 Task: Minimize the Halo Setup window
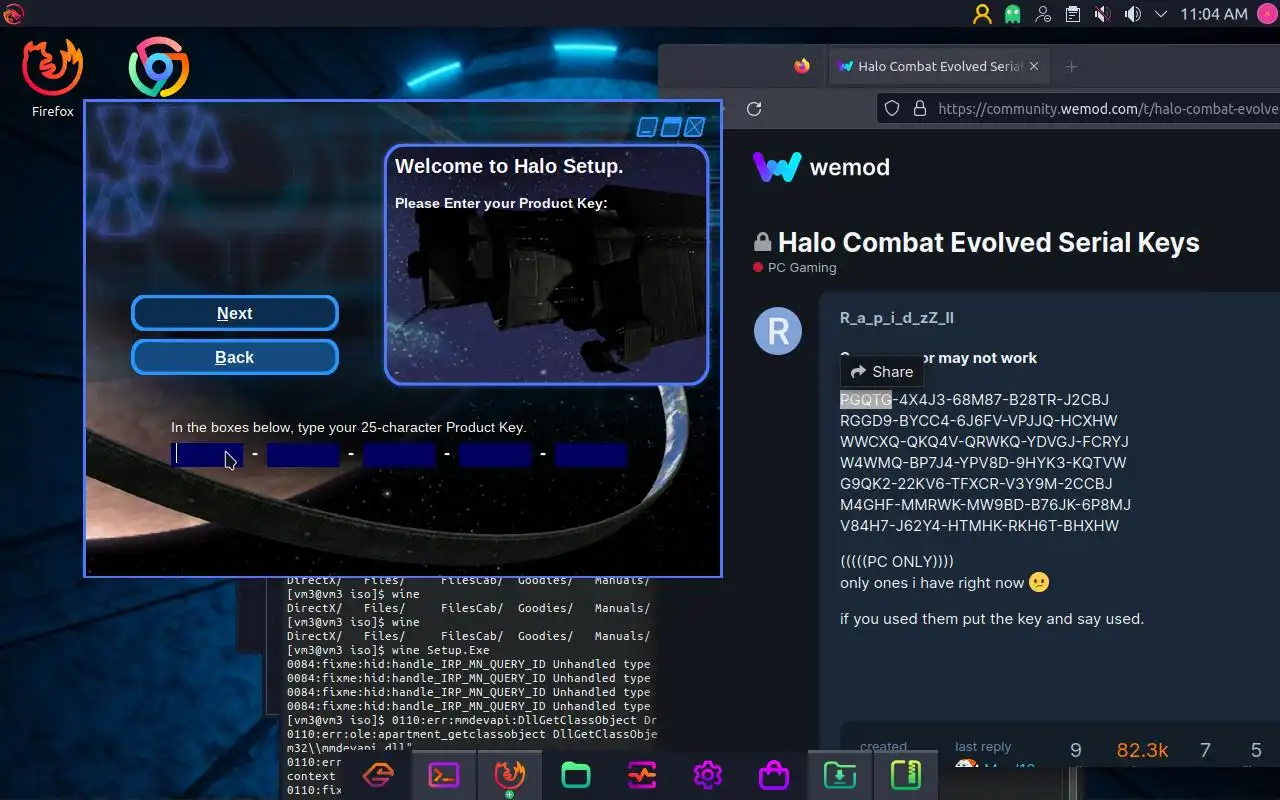648,127
